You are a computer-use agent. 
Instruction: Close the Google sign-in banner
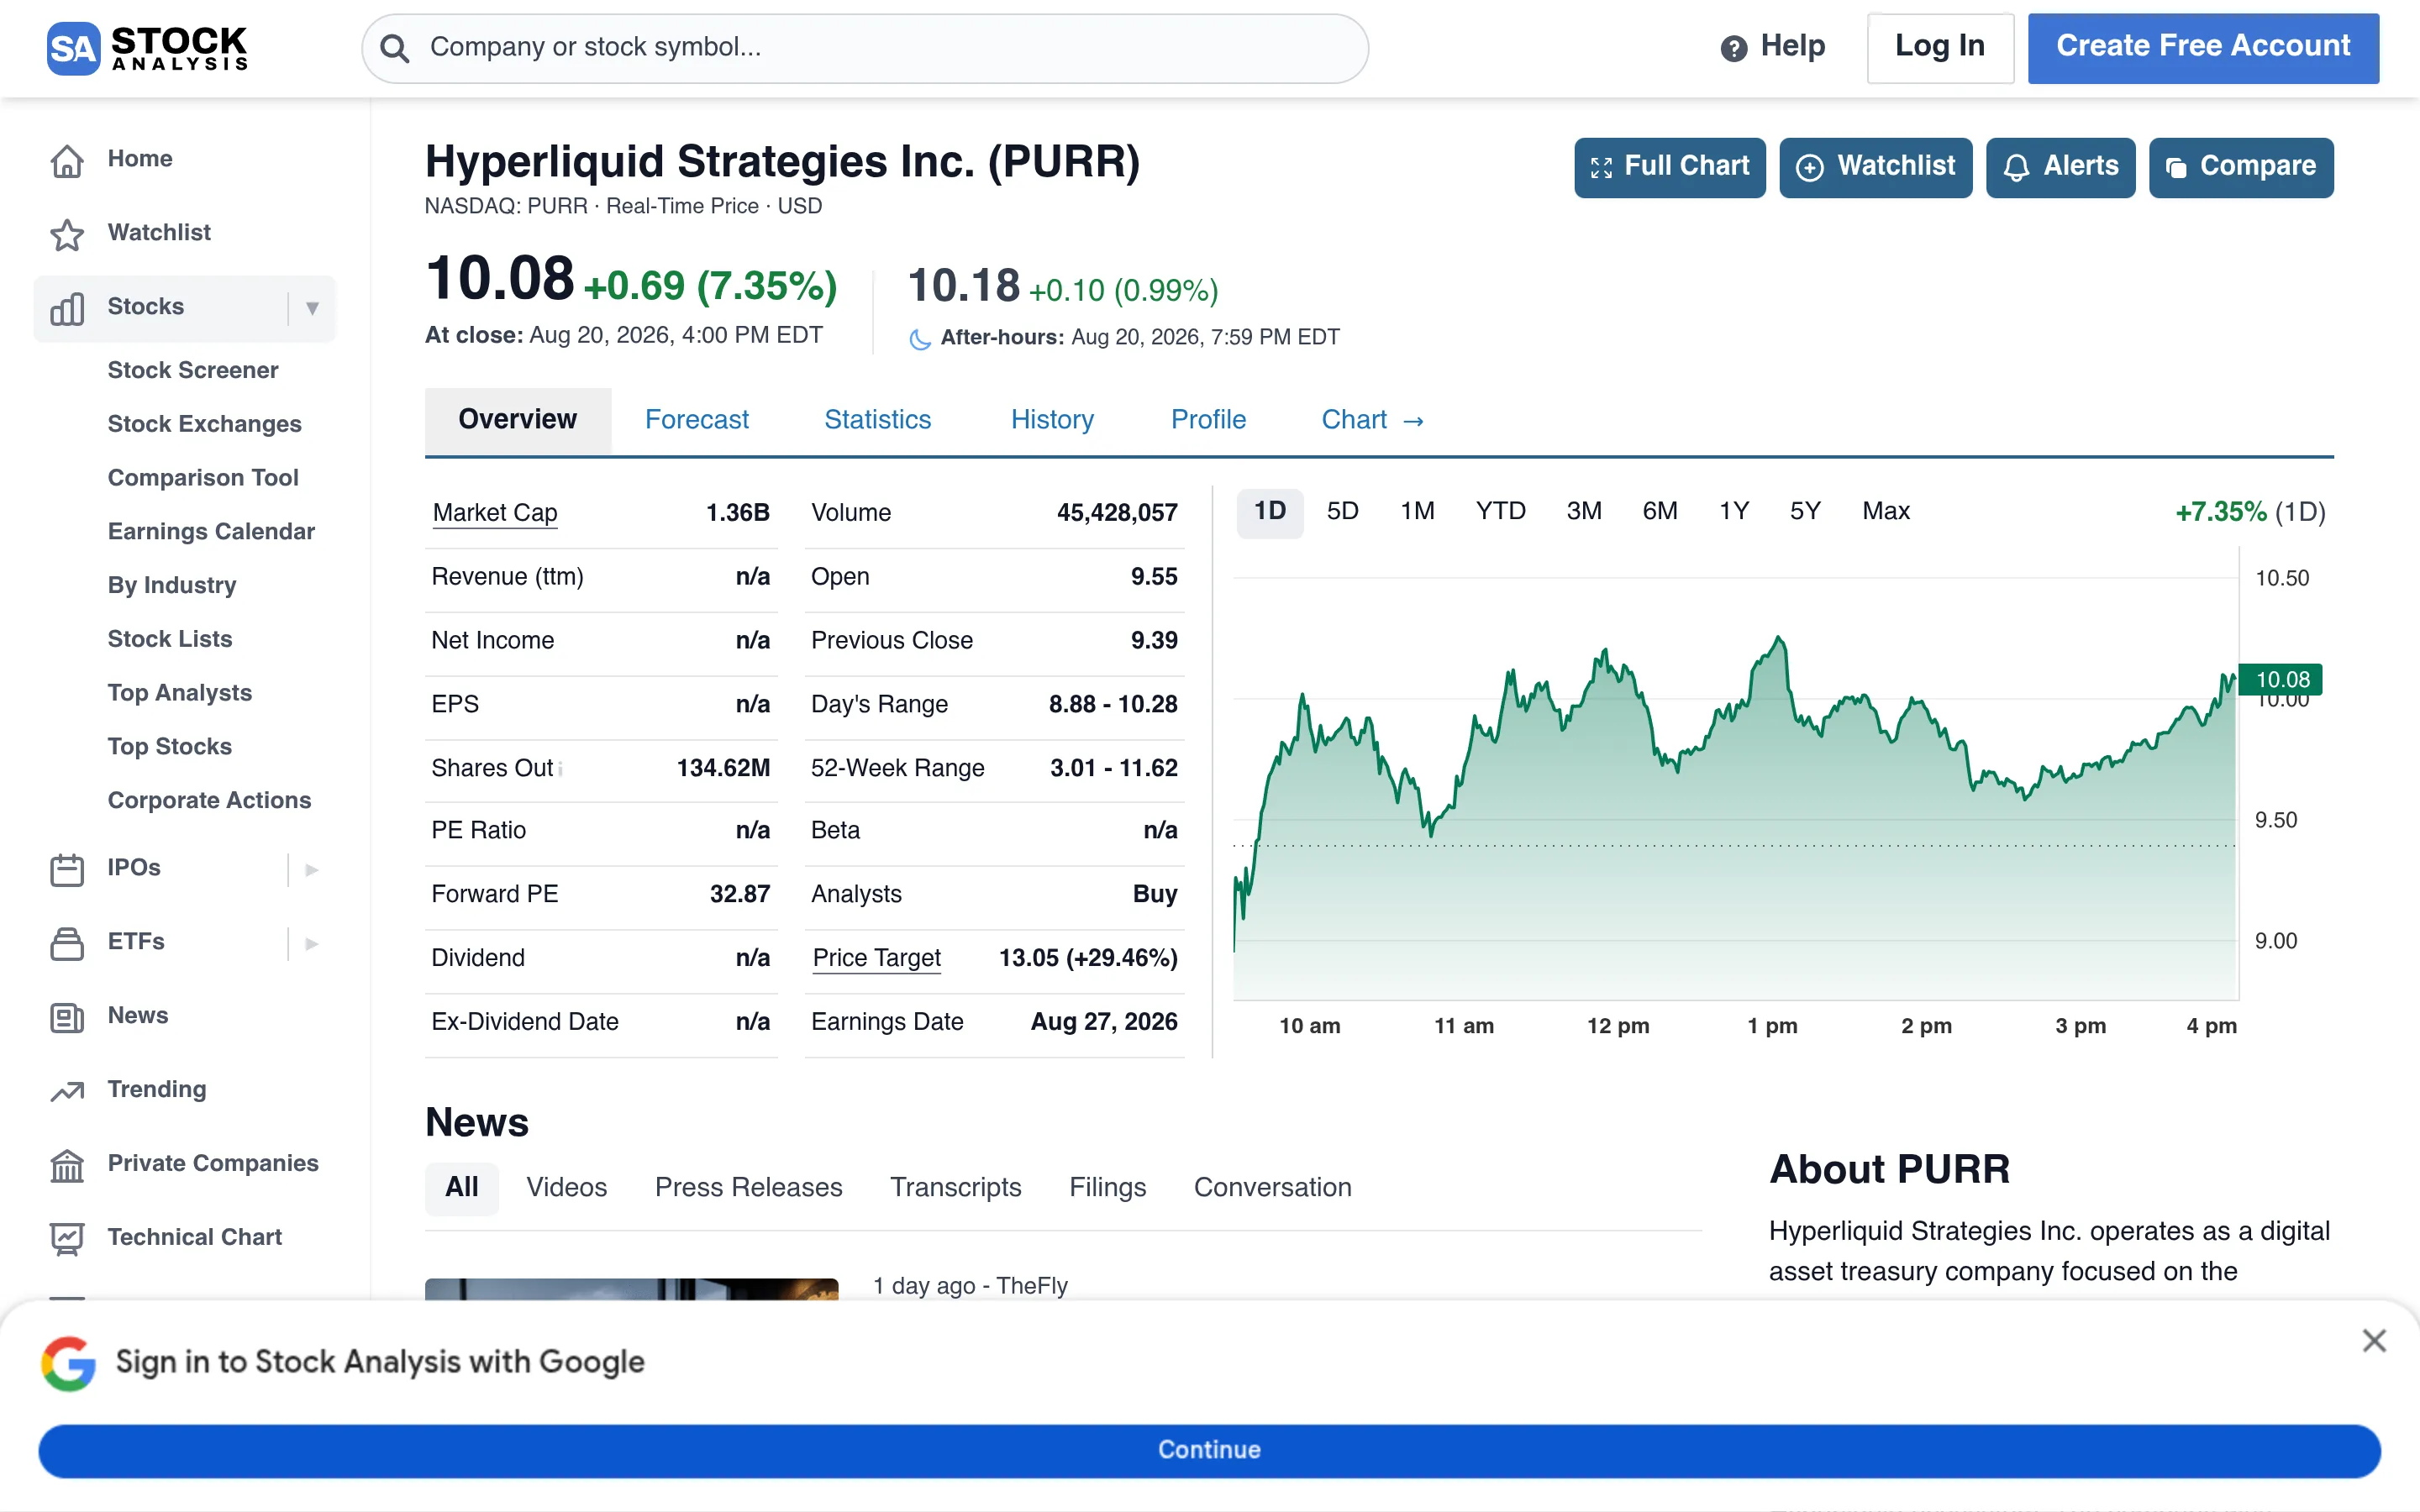2374,1341
